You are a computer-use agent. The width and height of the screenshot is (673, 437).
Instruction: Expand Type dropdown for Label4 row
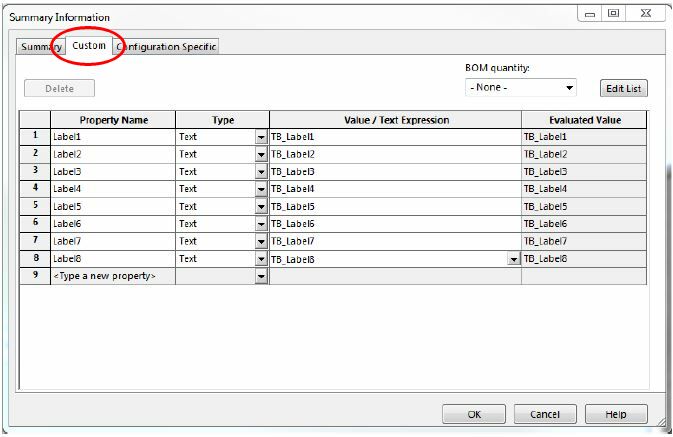(x=261, y=189)
